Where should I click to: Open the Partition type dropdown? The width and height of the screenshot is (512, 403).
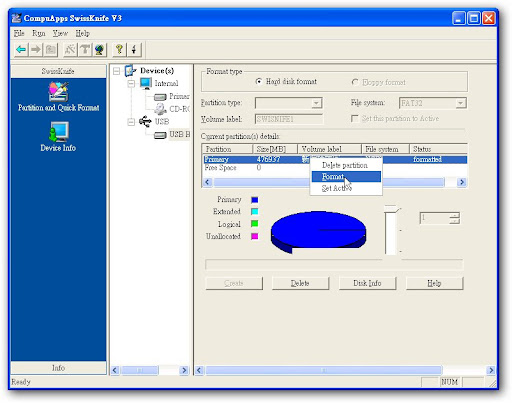pos(316,103)
